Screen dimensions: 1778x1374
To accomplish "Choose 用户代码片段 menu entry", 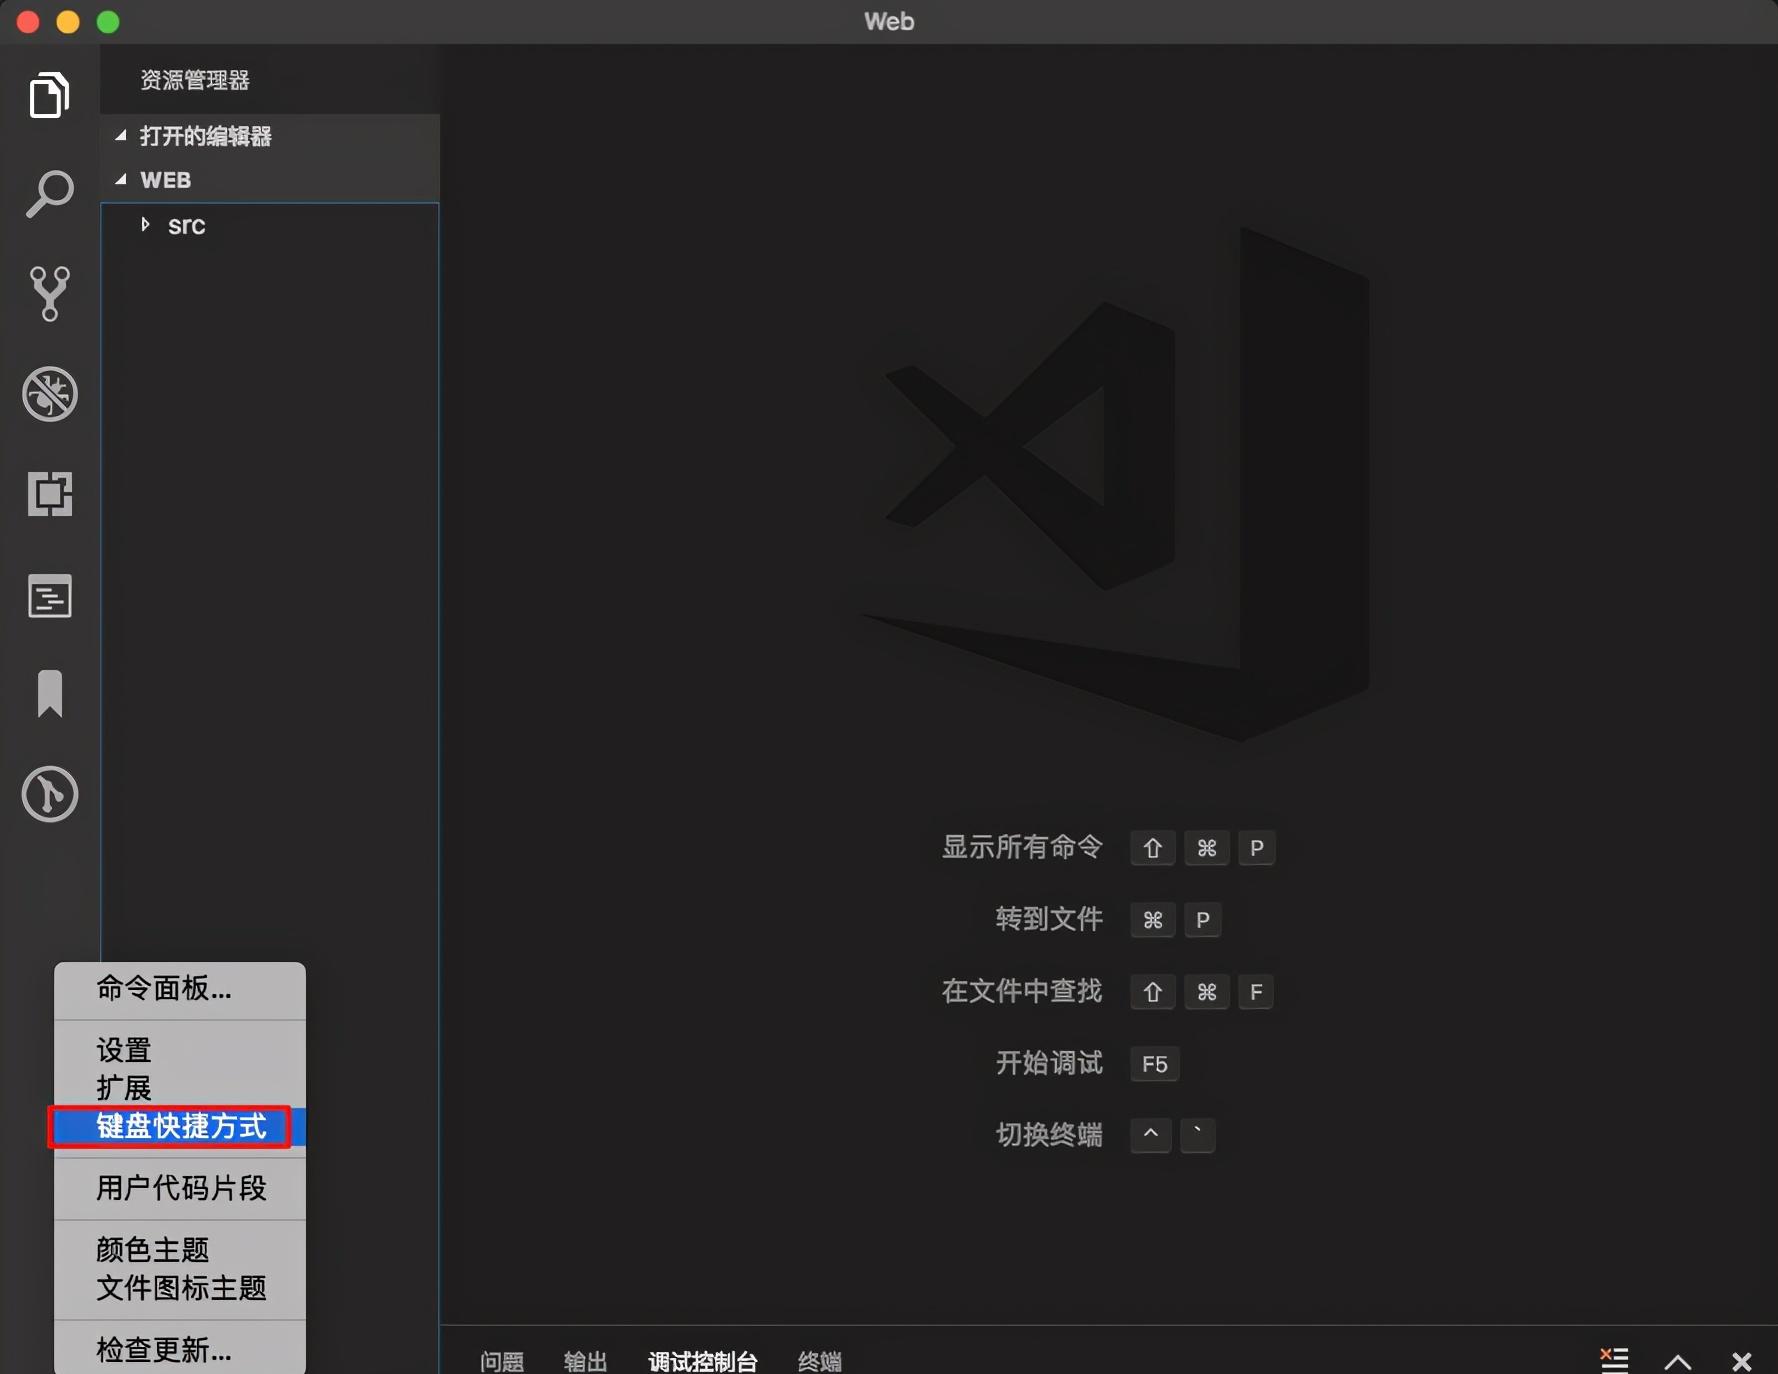I will click(180, 1188).
